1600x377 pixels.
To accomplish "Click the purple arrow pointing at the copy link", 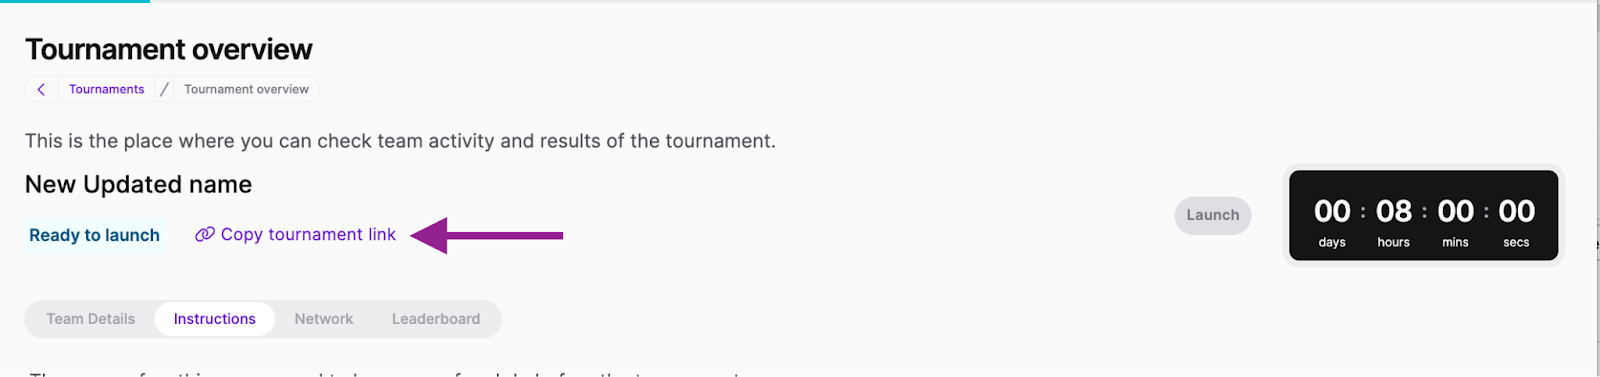I will [x=487, y=235].
